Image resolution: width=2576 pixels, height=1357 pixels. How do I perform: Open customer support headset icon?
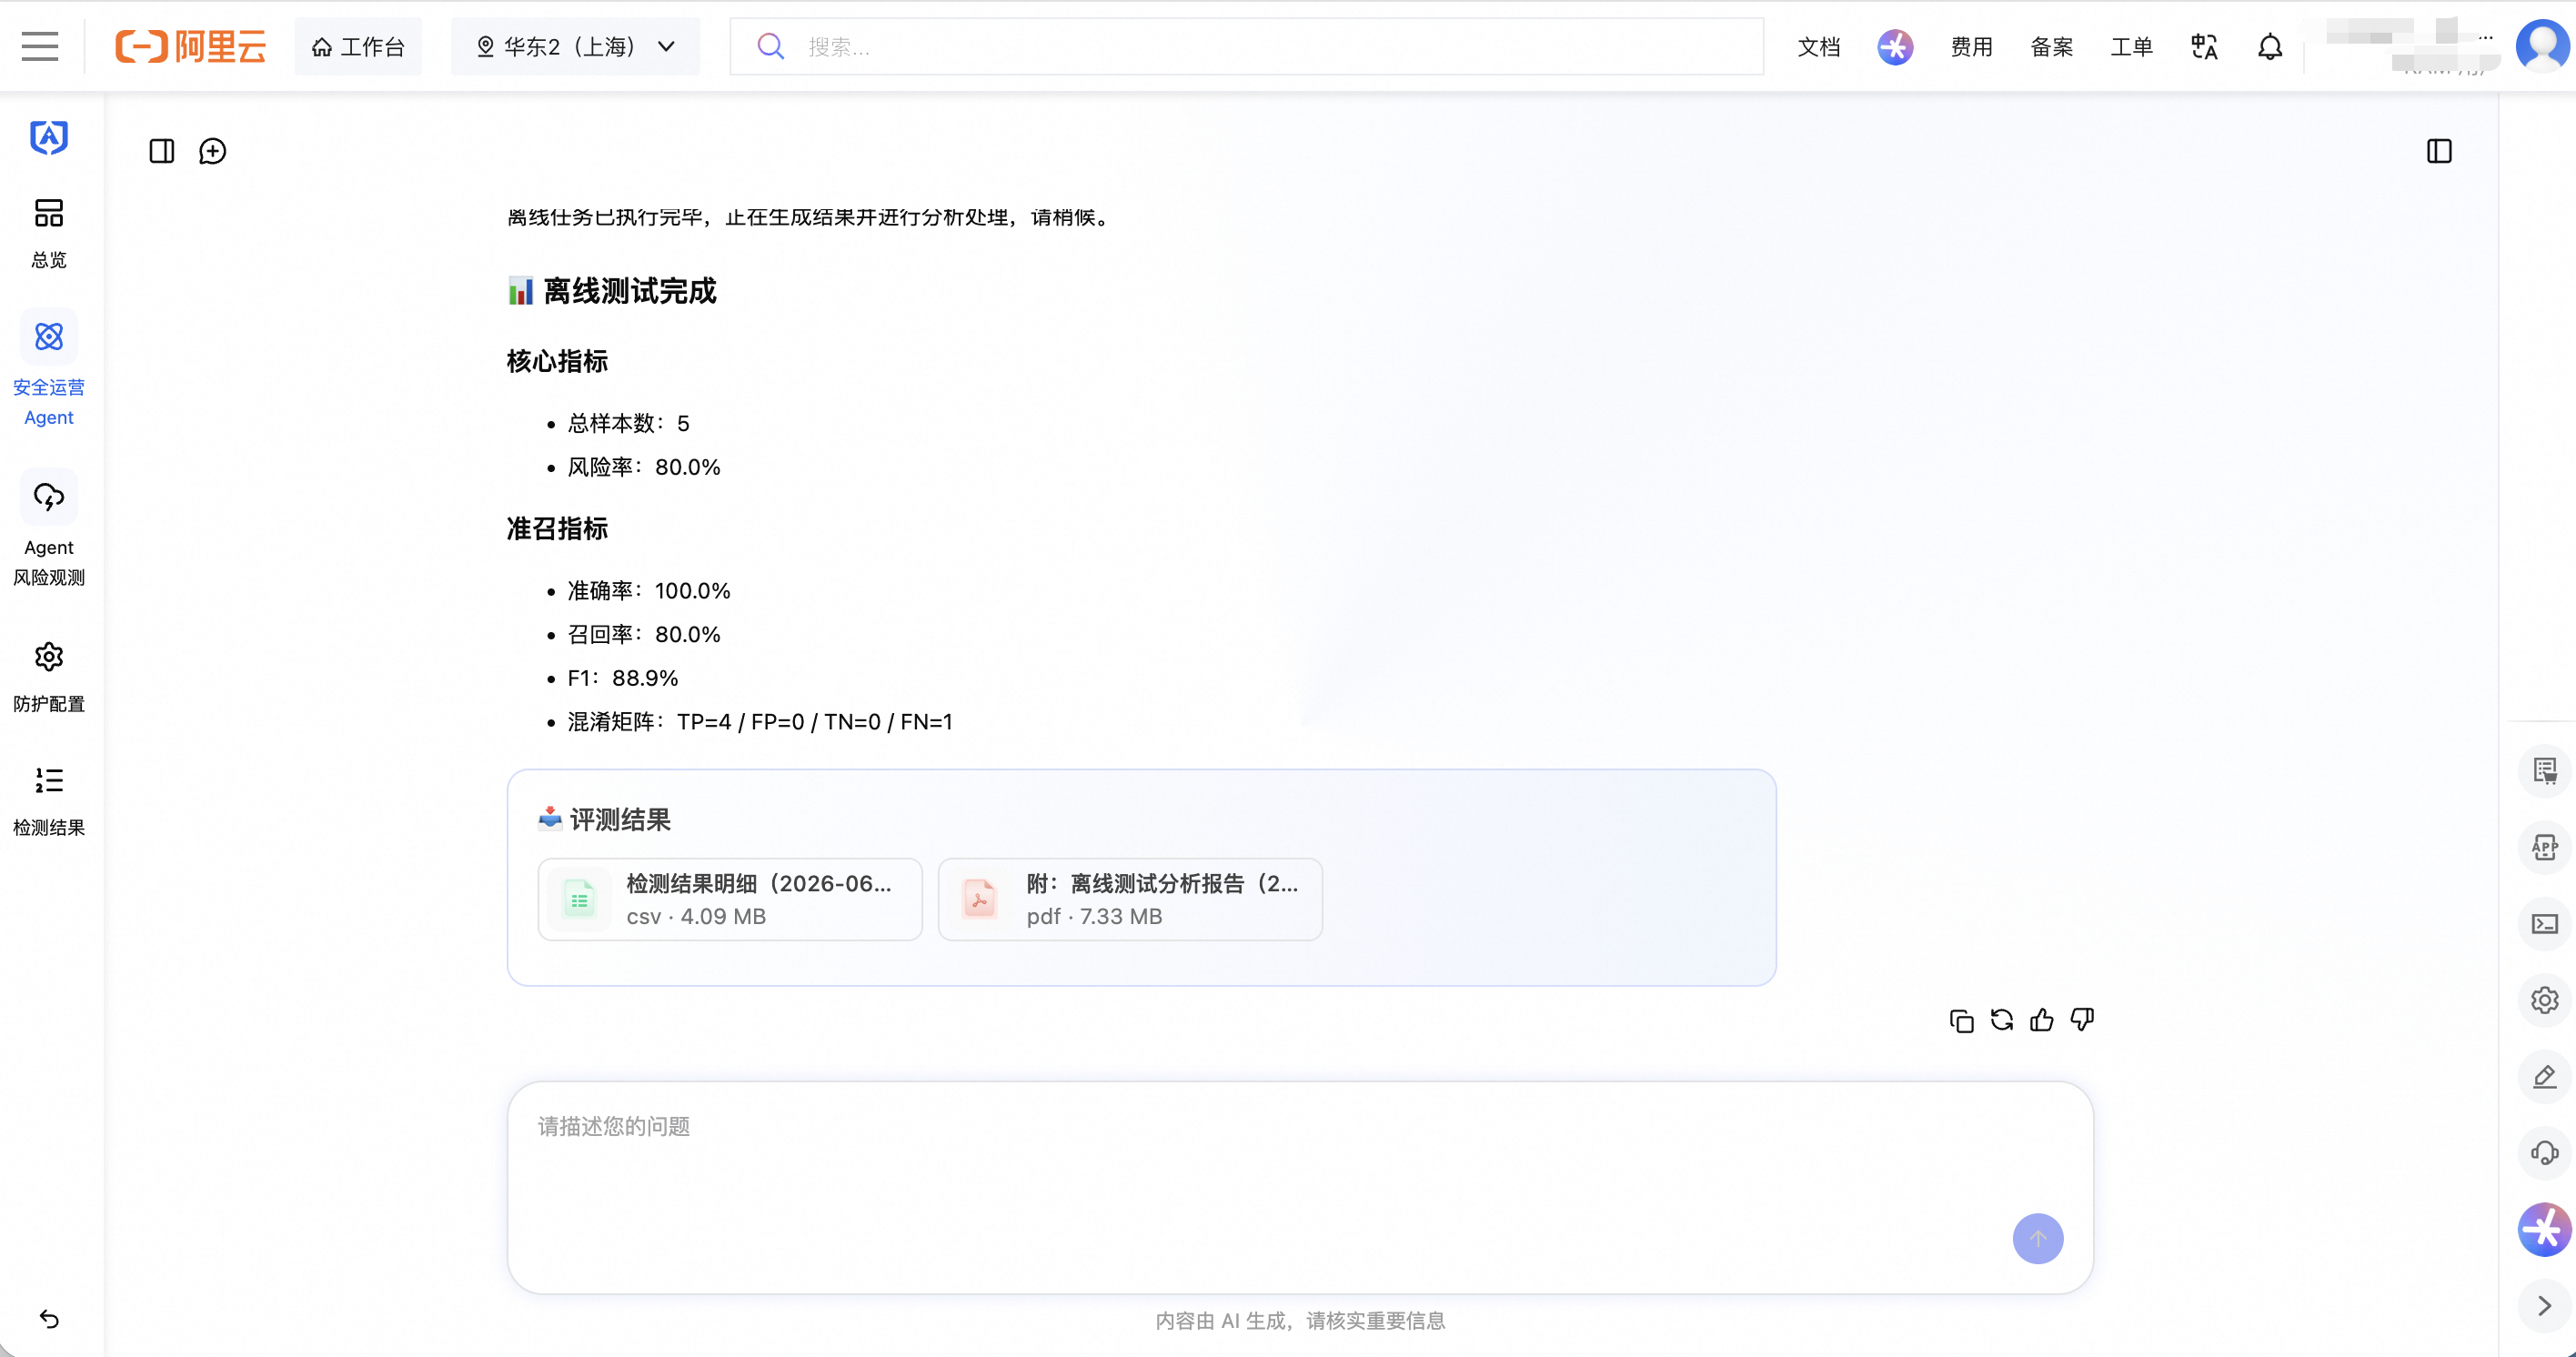click(2545, 1153)
